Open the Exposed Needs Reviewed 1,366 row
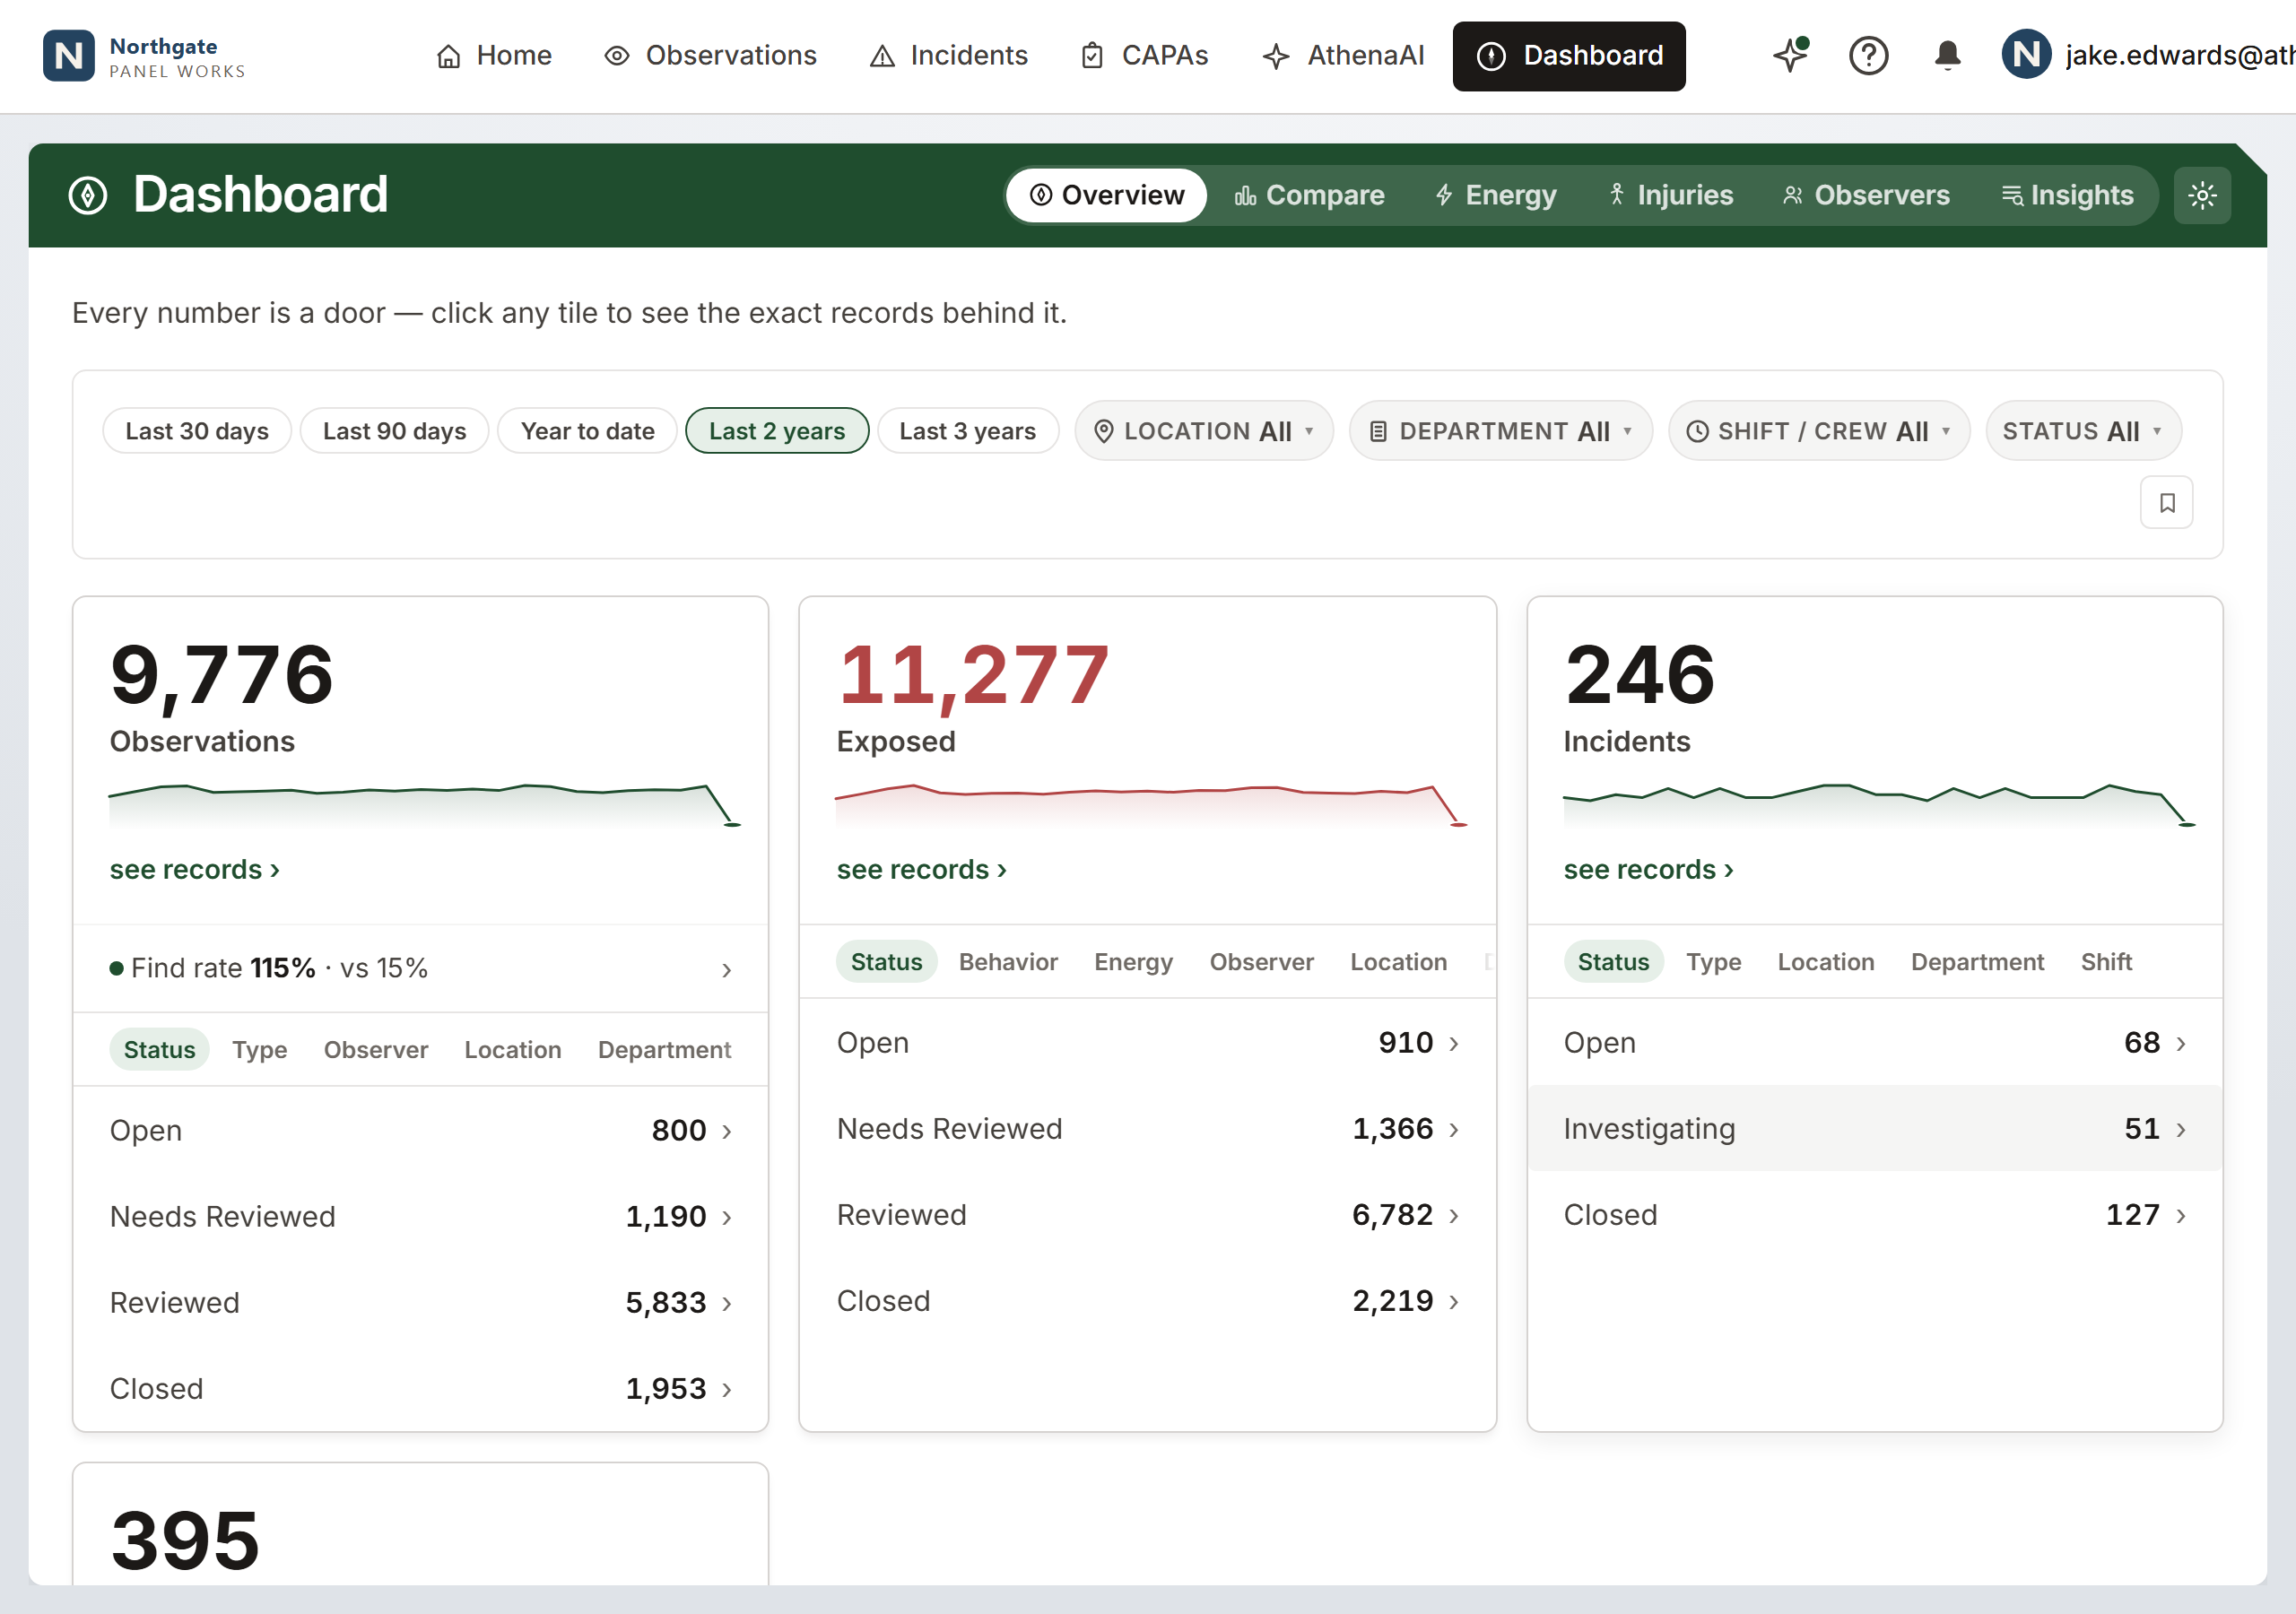Image resolution: width=2296 pixels, height=1614 pixels. point(1147,1129)
